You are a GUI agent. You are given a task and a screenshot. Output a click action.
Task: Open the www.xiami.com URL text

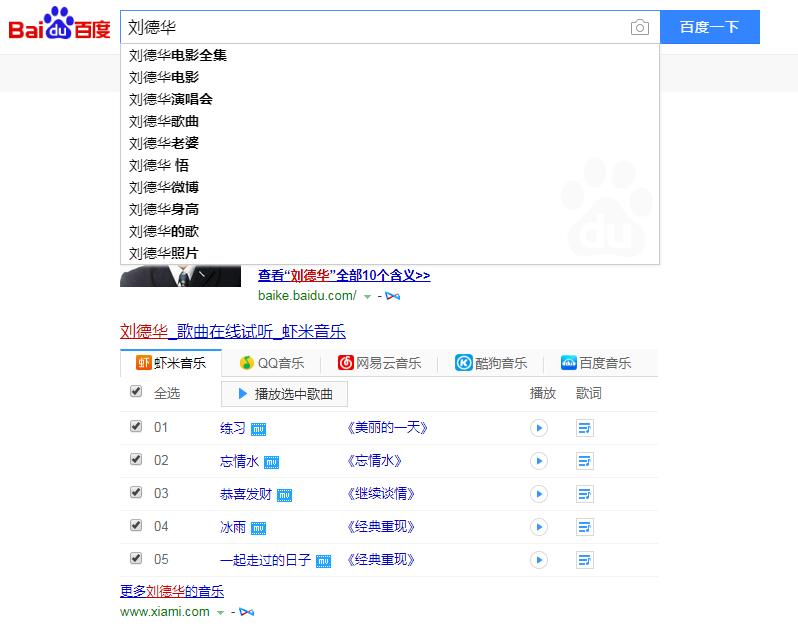point(165,612)
